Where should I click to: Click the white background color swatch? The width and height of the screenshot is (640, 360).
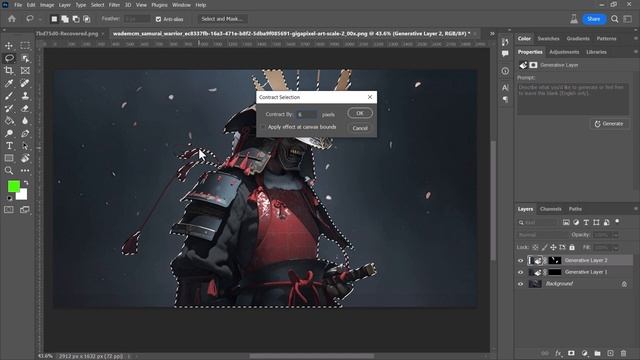pyautogui.click(x=23, y=196)
